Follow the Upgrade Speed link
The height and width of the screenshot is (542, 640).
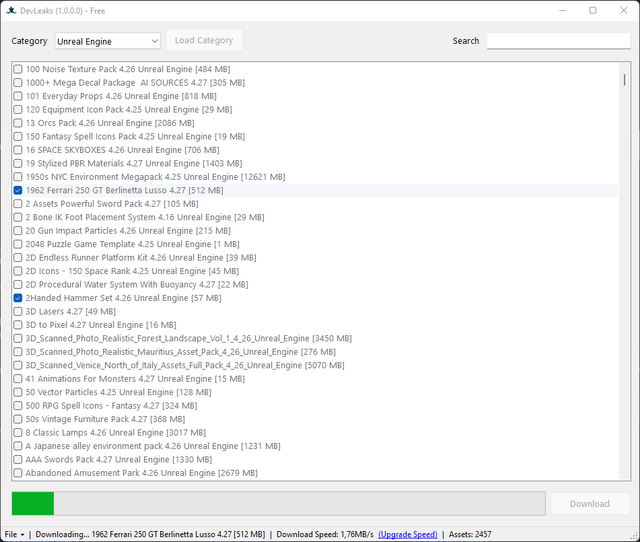pos(408,534)
